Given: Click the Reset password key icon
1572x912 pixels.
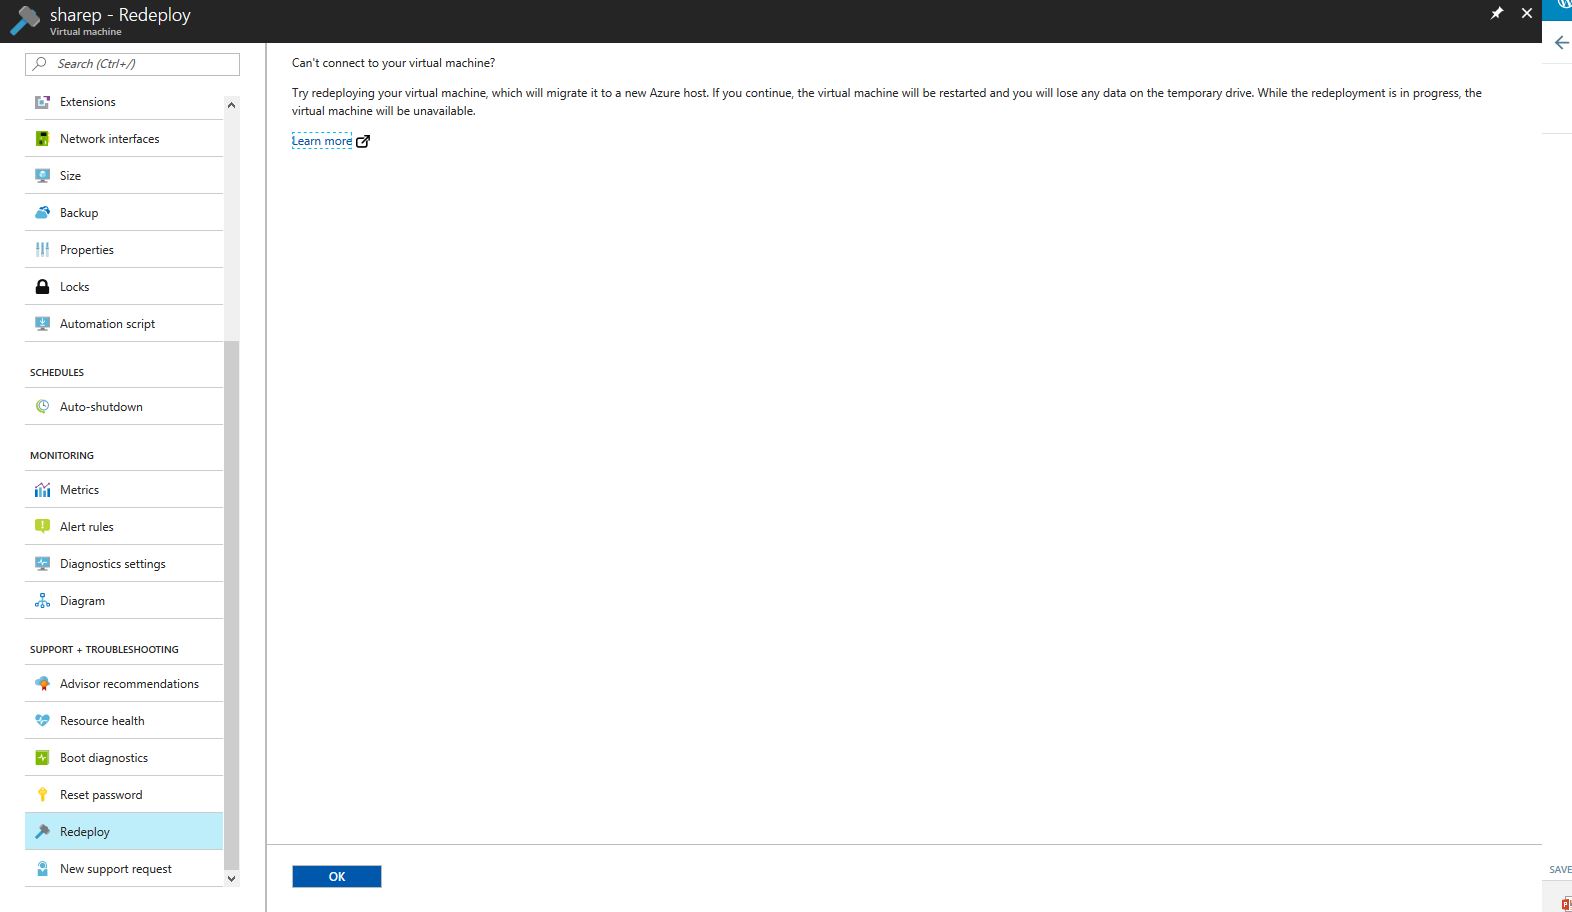Looking at the screenshot, I should coord(42,795).
